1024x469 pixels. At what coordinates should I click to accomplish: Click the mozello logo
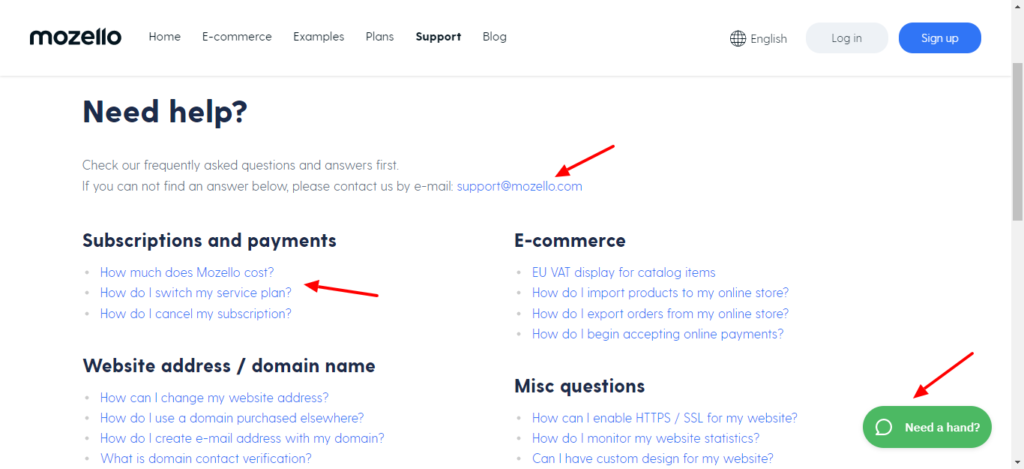coord(75,37)
